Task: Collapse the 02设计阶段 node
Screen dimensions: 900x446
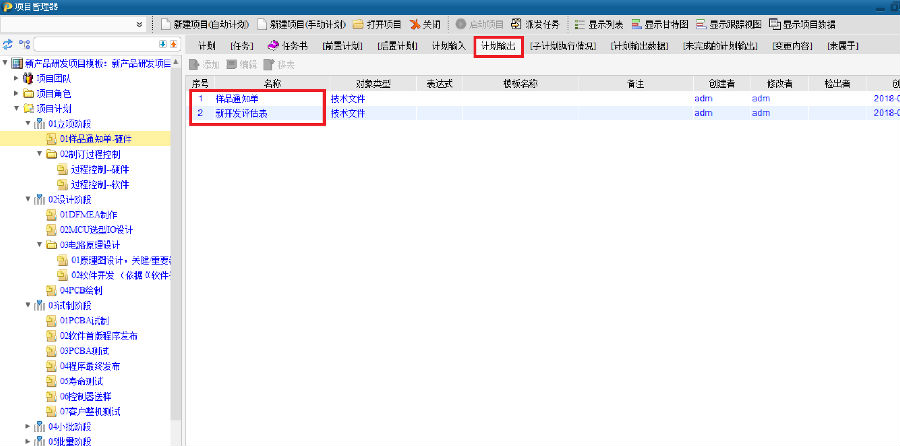Action: (28, 199)
